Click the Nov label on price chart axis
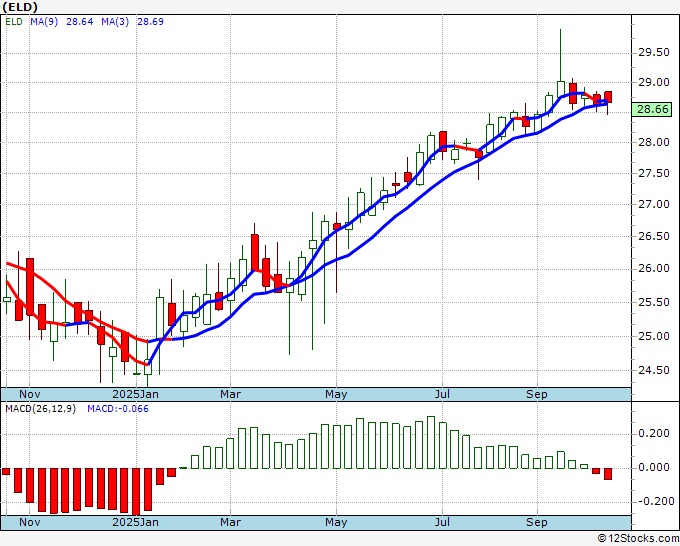 (x=29, y=394)
